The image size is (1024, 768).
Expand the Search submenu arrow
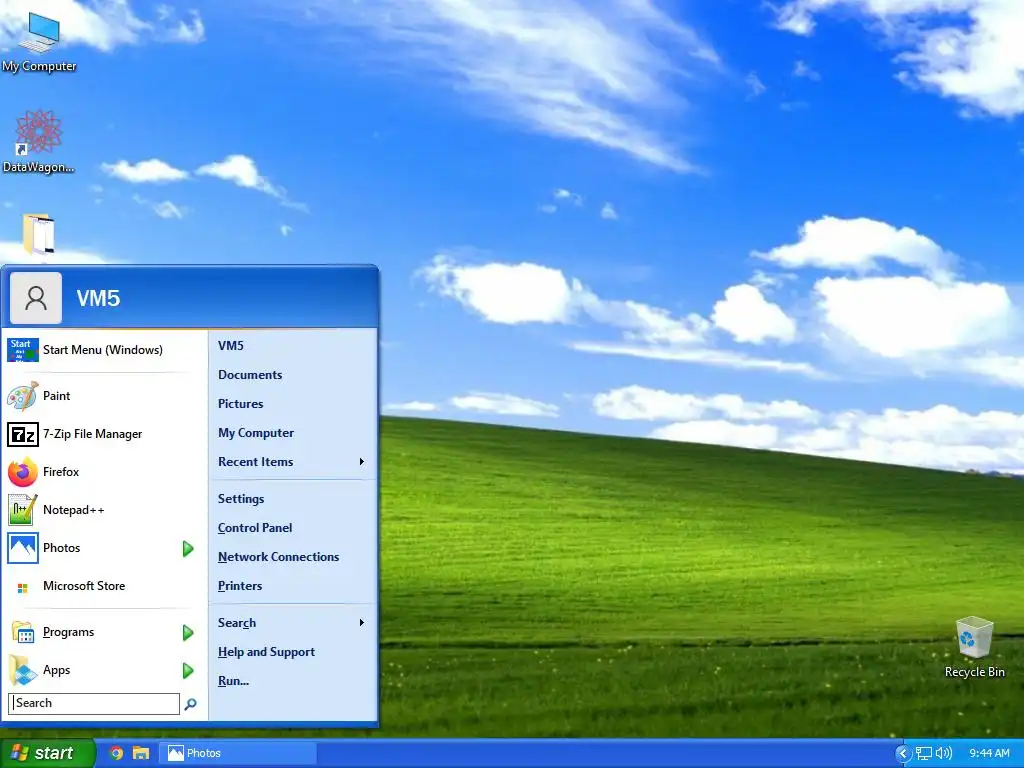click(361, 623)
